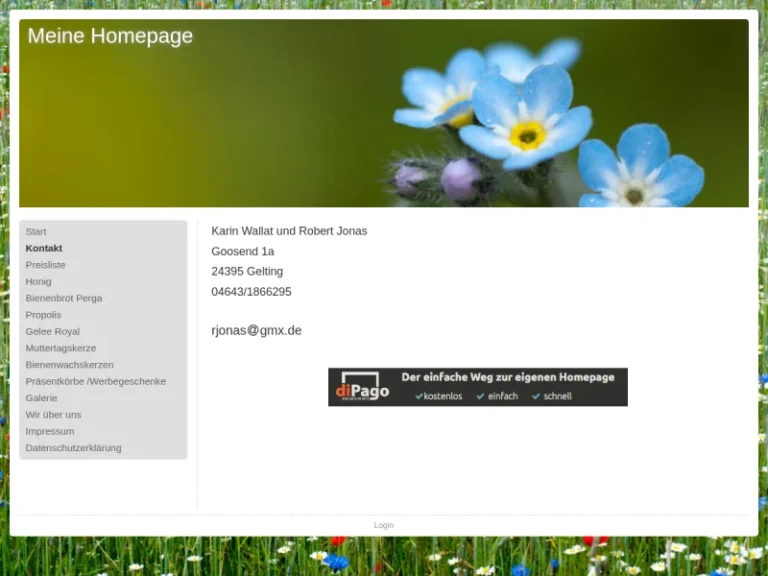
Task: Open the Galerie page
Action: point(42,398)
